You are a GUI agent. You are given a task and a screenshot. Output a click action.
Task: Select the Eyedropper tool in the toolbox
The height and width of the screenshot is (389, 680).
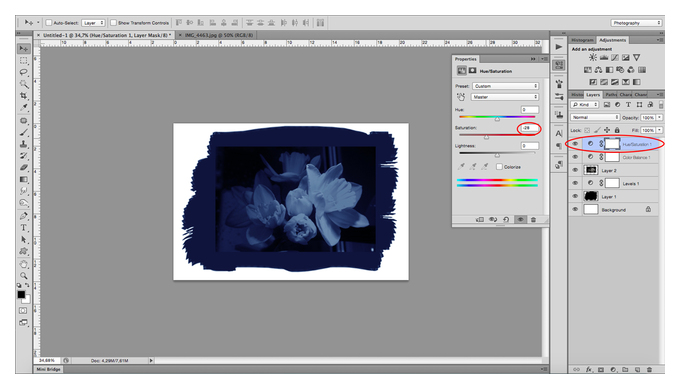coord(23,107)
